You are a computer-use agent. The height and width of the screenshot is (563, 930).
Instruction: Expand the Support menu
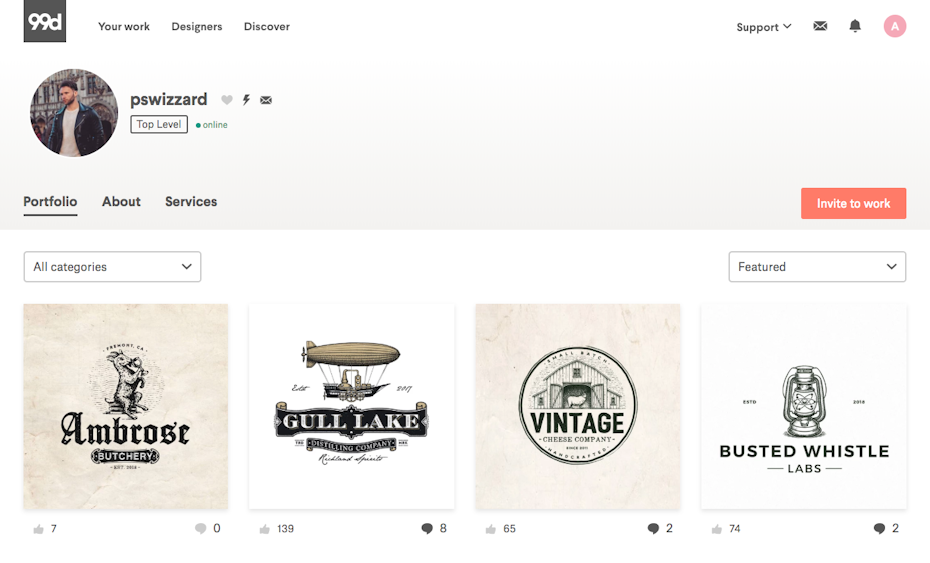point(764,27)
